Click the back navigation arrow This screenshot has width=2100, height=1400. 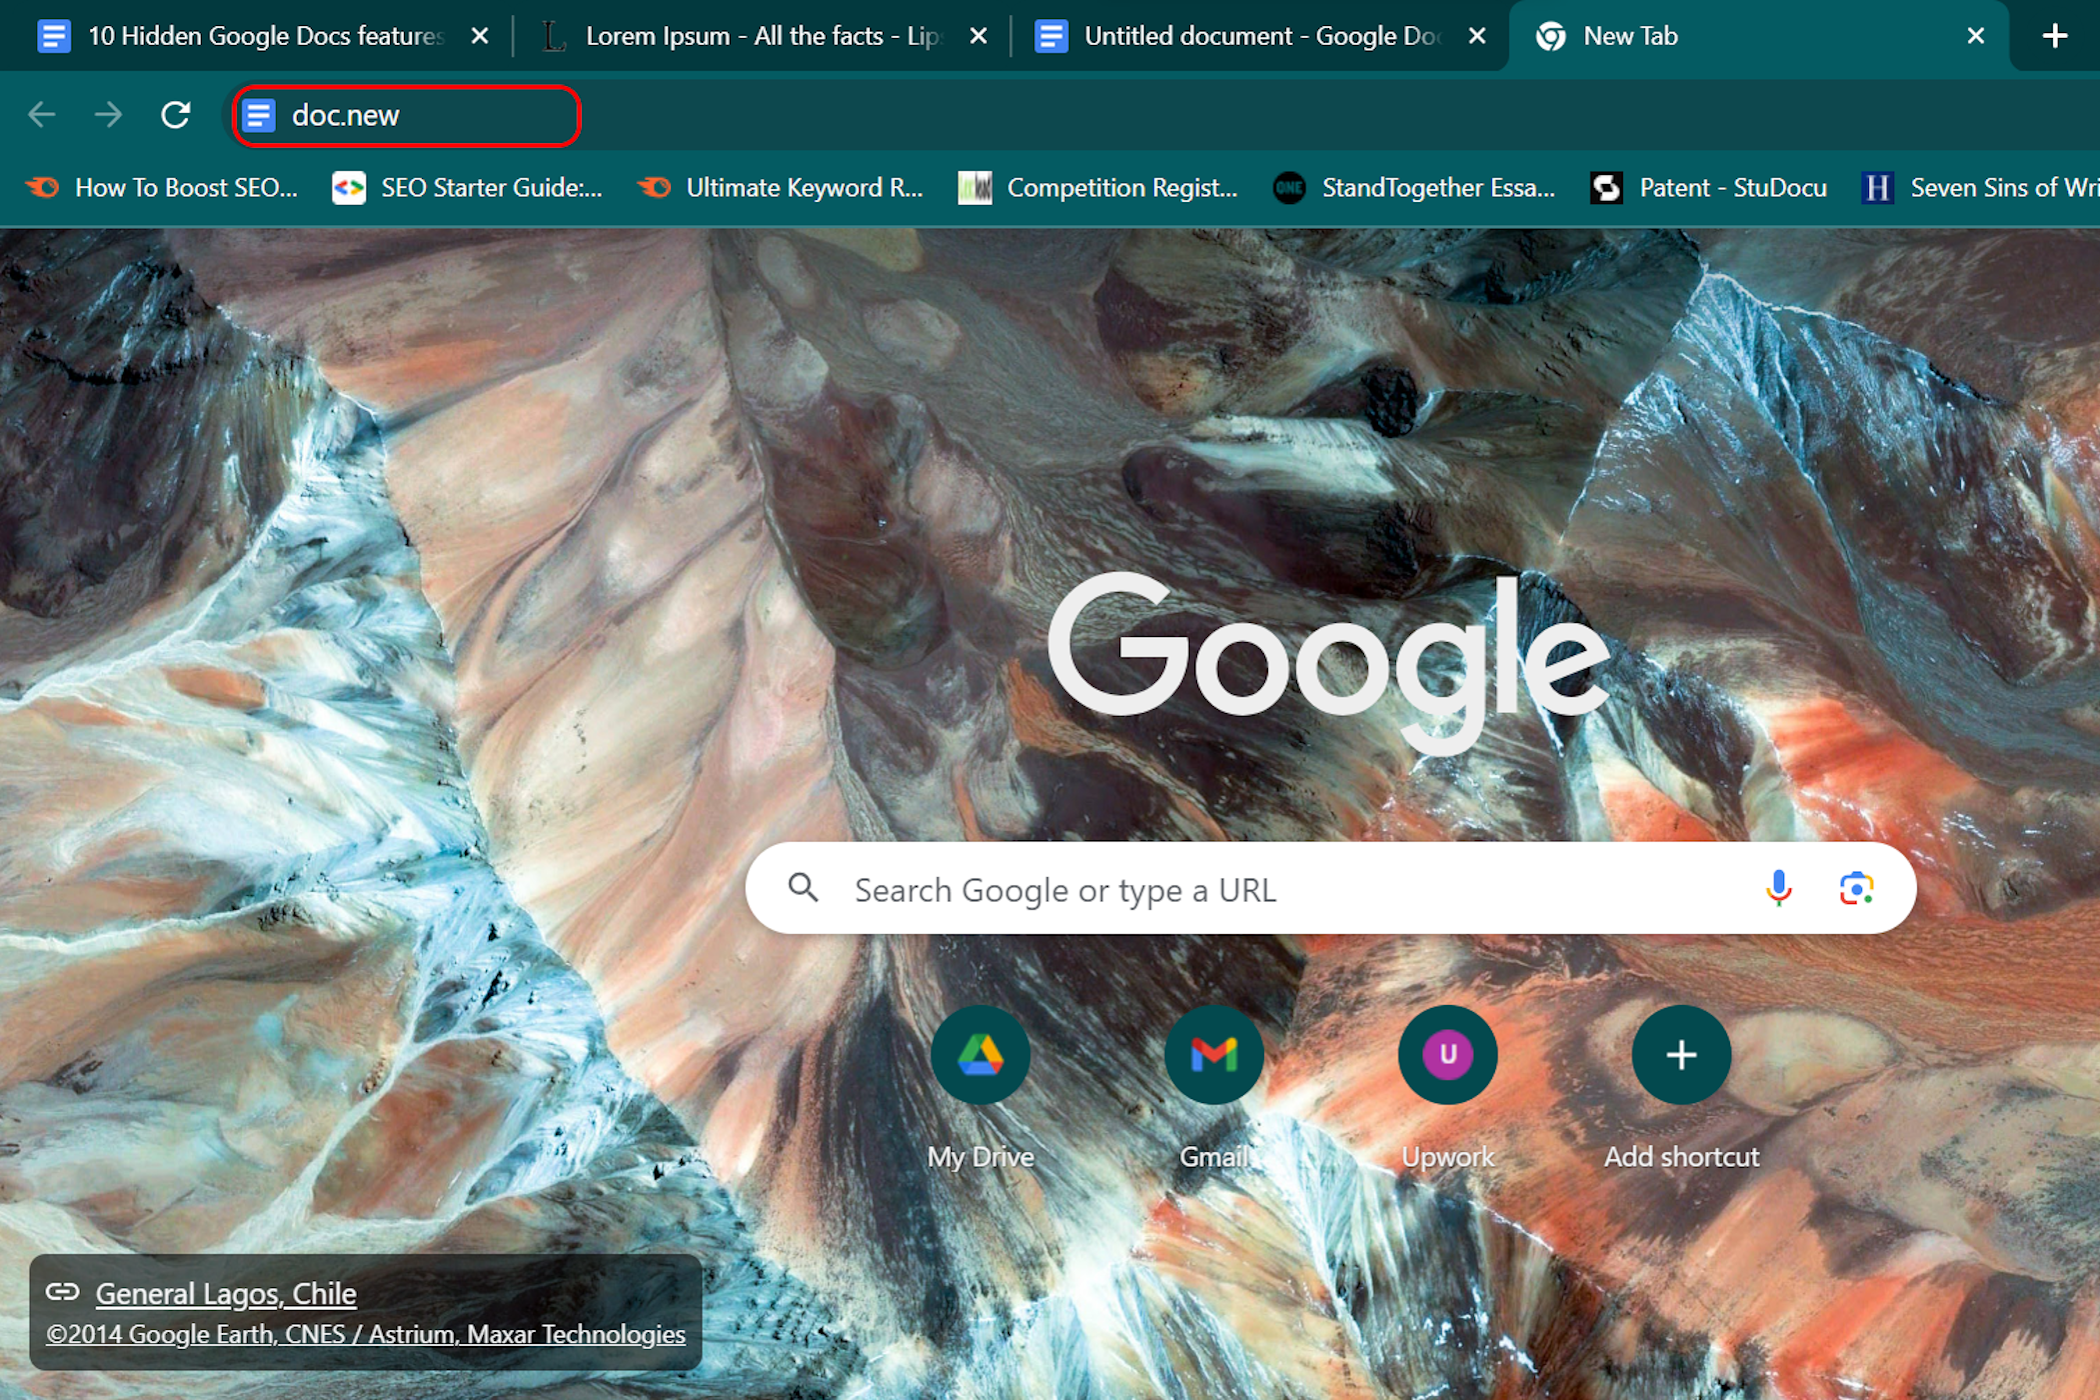pos(41,115)
